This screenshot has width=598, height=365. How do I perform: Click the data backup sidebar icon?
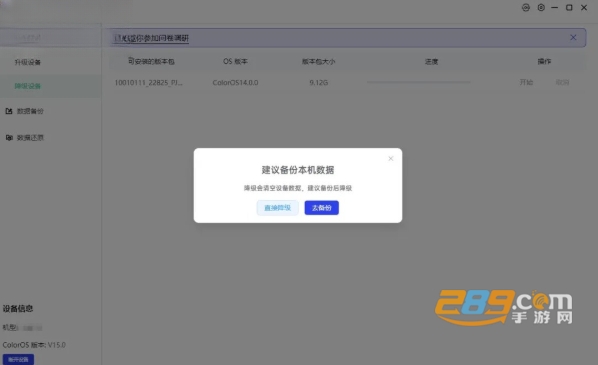pos(9,111)
